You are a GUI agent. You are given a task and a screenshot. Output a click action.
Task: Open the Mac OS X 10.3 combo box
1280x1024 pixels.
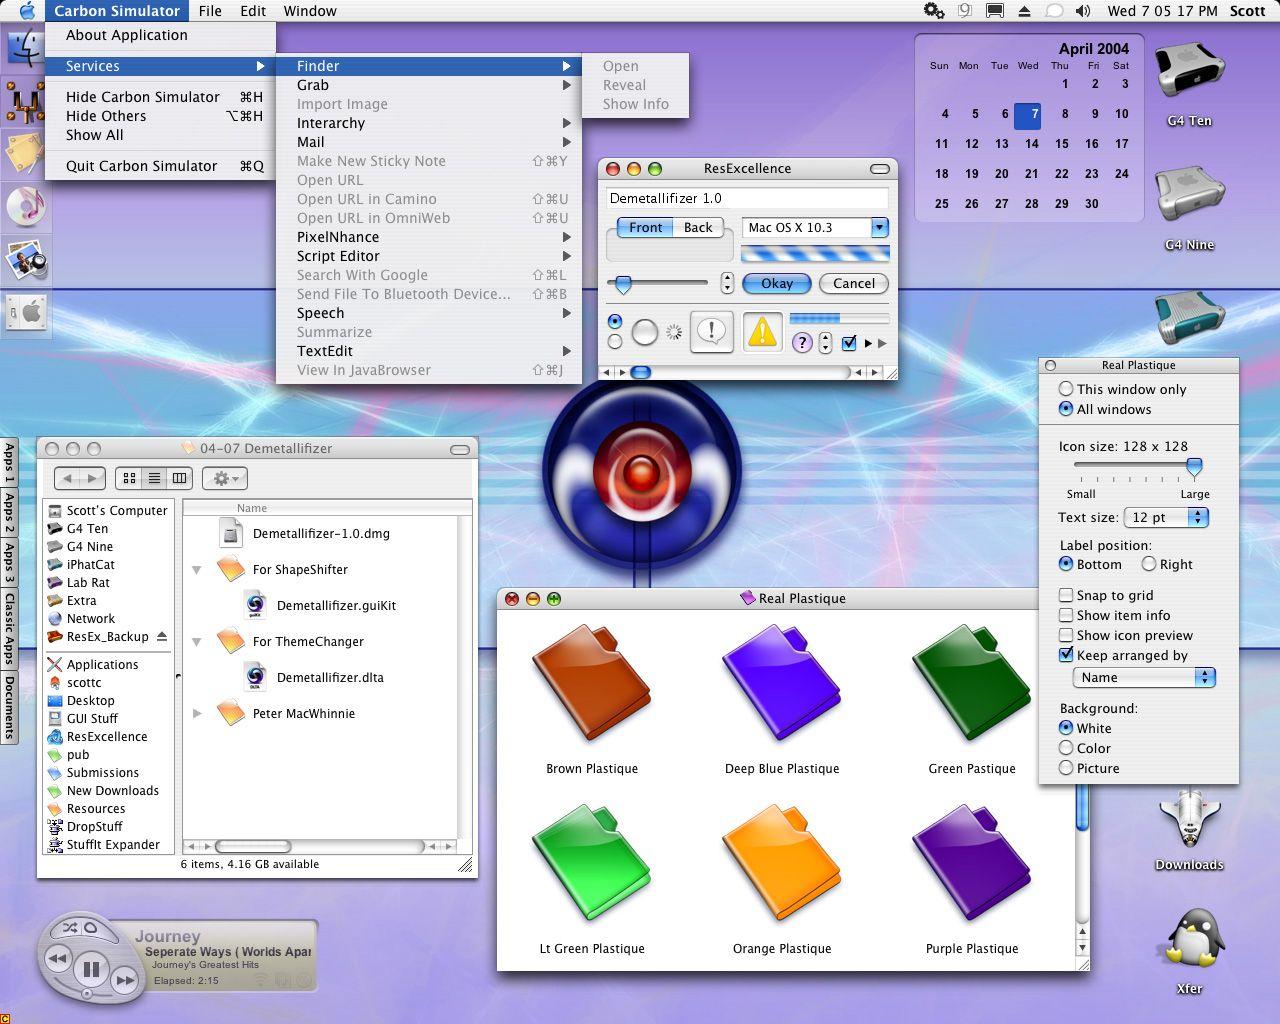tap(815, 227)
